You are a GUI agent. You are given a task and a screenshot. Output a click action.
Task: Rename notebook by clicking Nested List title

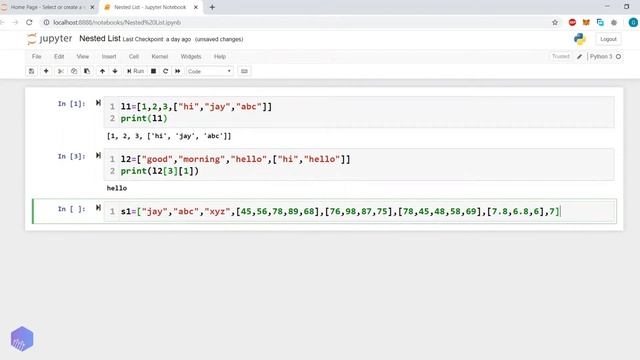click(100, 38)
